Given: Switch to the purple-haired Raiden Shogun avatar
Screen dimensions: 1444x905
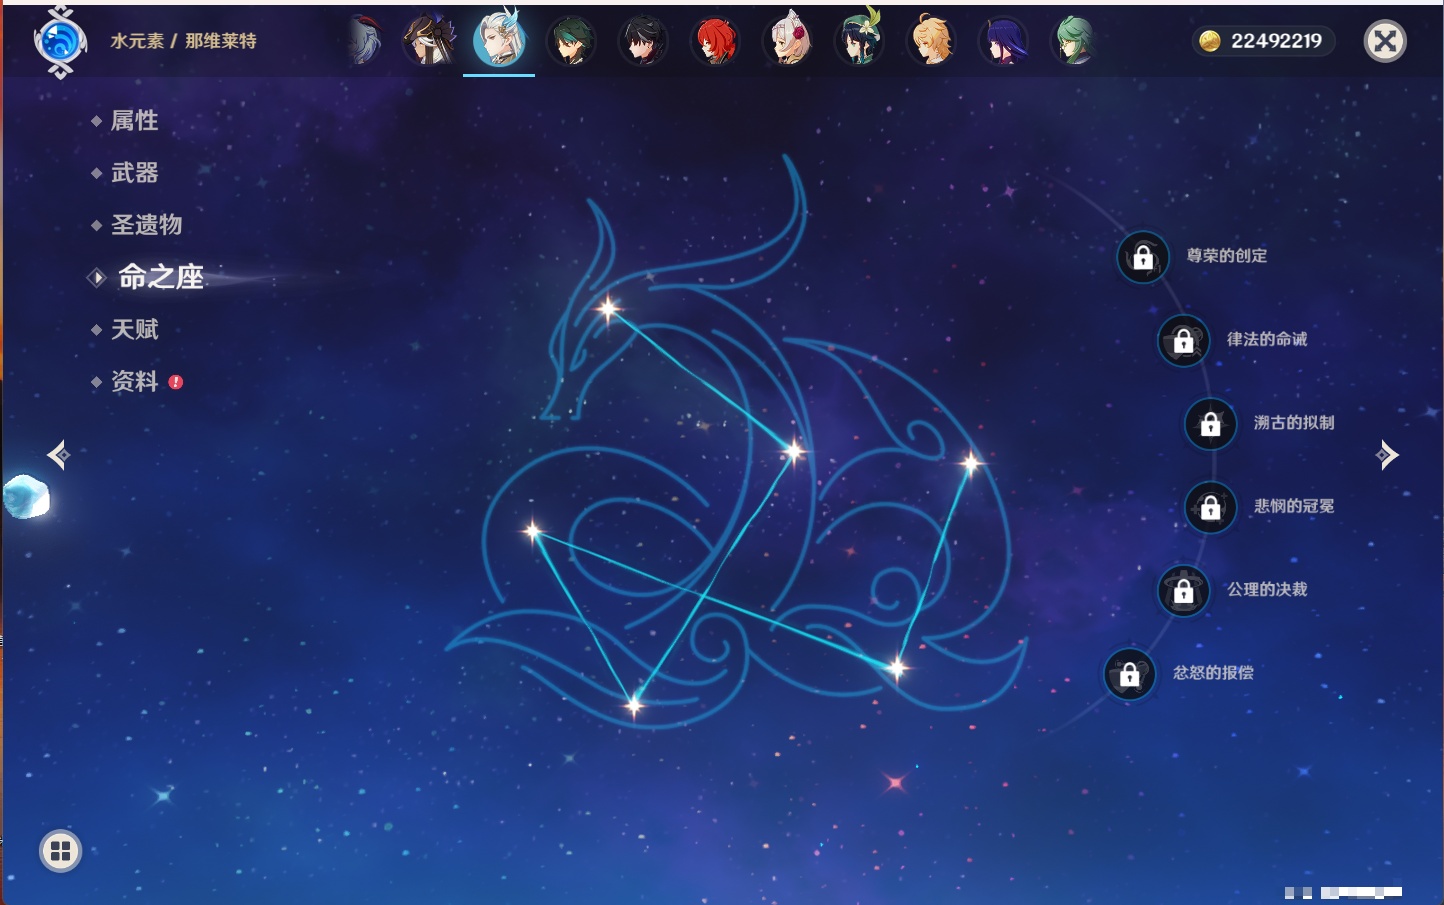Looking at the screenshot, I should tap(1003, 42).
